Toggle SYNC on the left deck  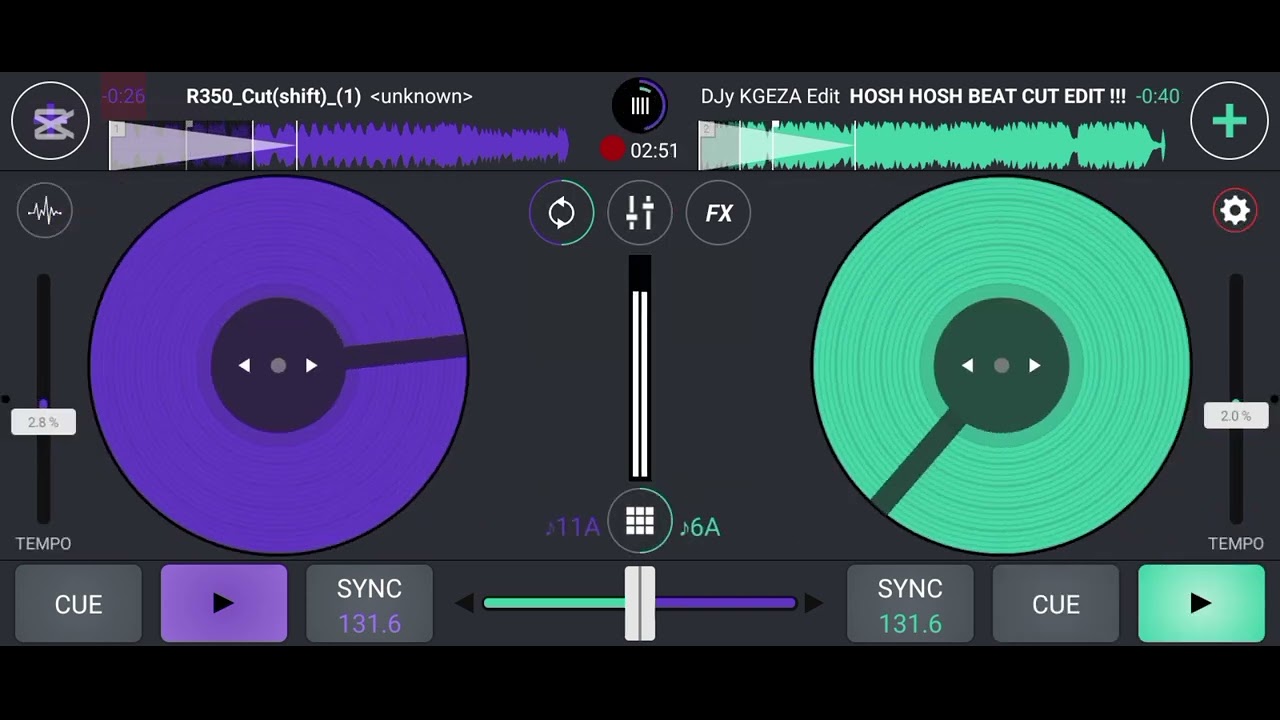369,603
